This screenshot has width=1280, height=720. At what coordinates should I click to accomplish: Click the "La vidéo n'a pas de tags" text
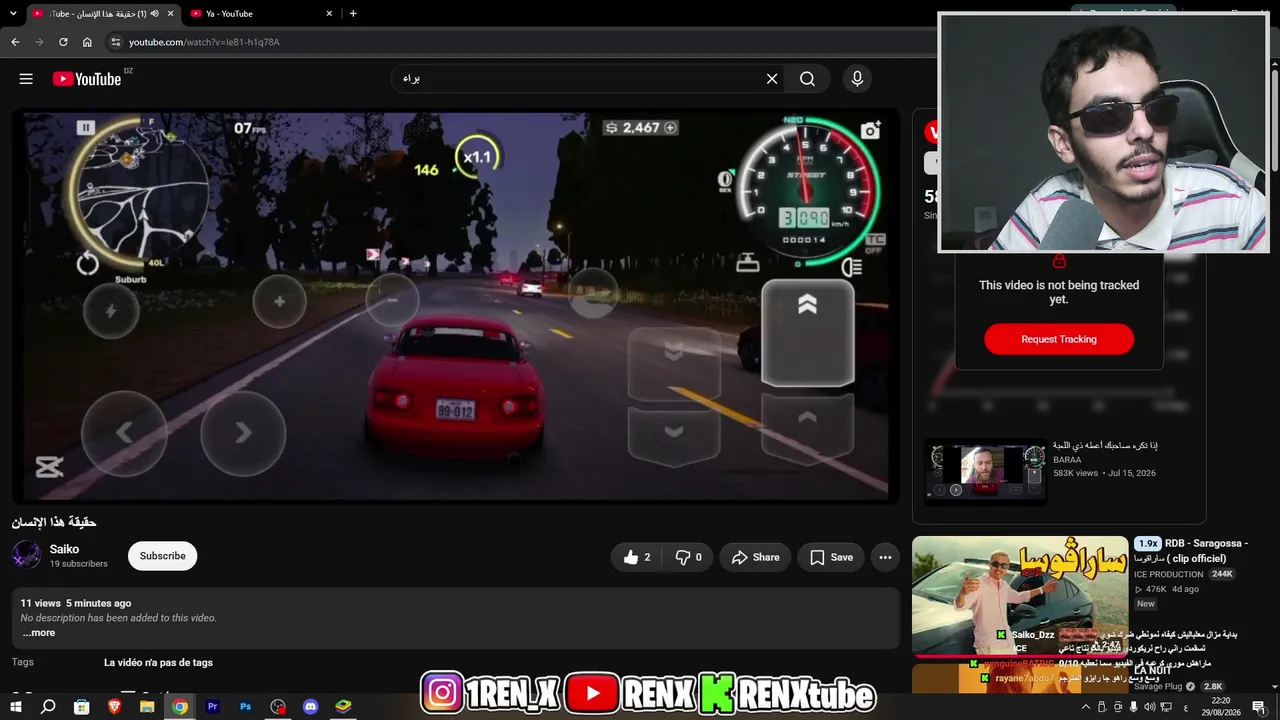pyautogui.click(x=158, y=662)
